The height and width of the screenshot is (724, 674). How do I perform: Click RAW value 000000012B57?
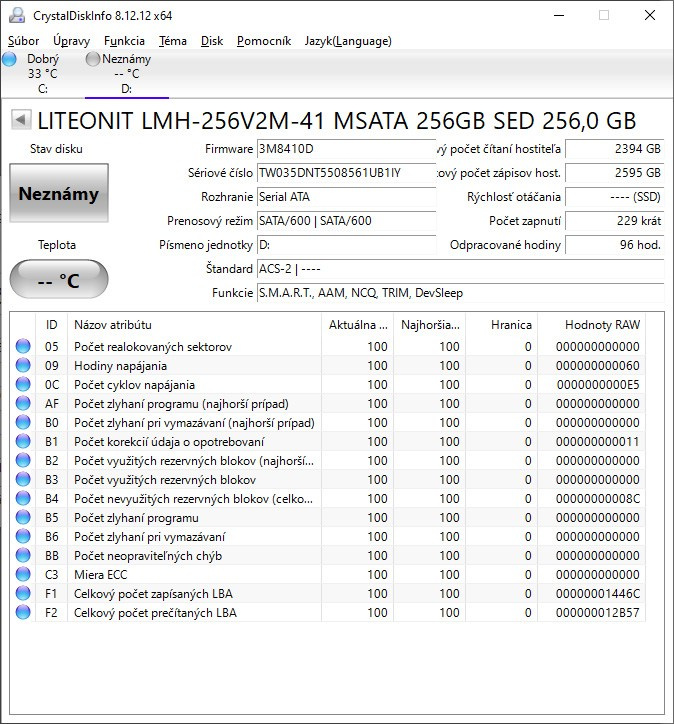click(x=598, y=613)
